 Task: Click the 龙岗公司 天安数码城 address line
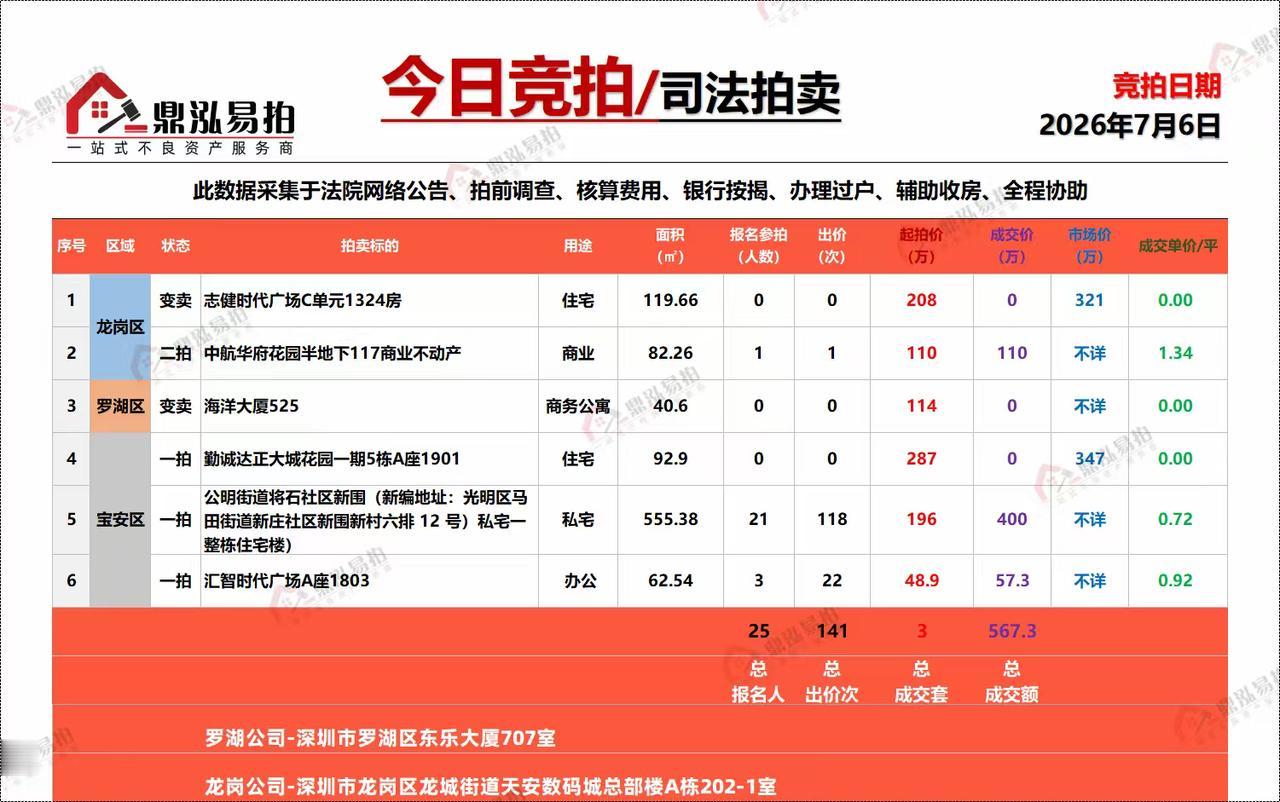click(x=490, y=787)
